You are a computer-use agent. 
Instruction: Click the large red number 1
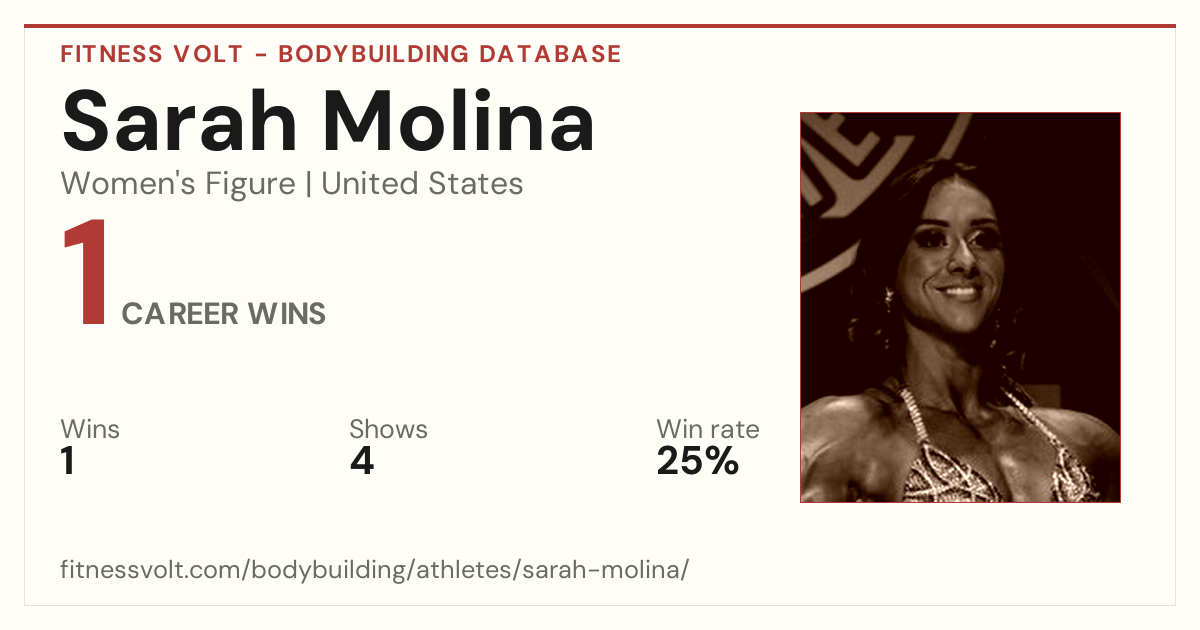(x=85, y=275)
